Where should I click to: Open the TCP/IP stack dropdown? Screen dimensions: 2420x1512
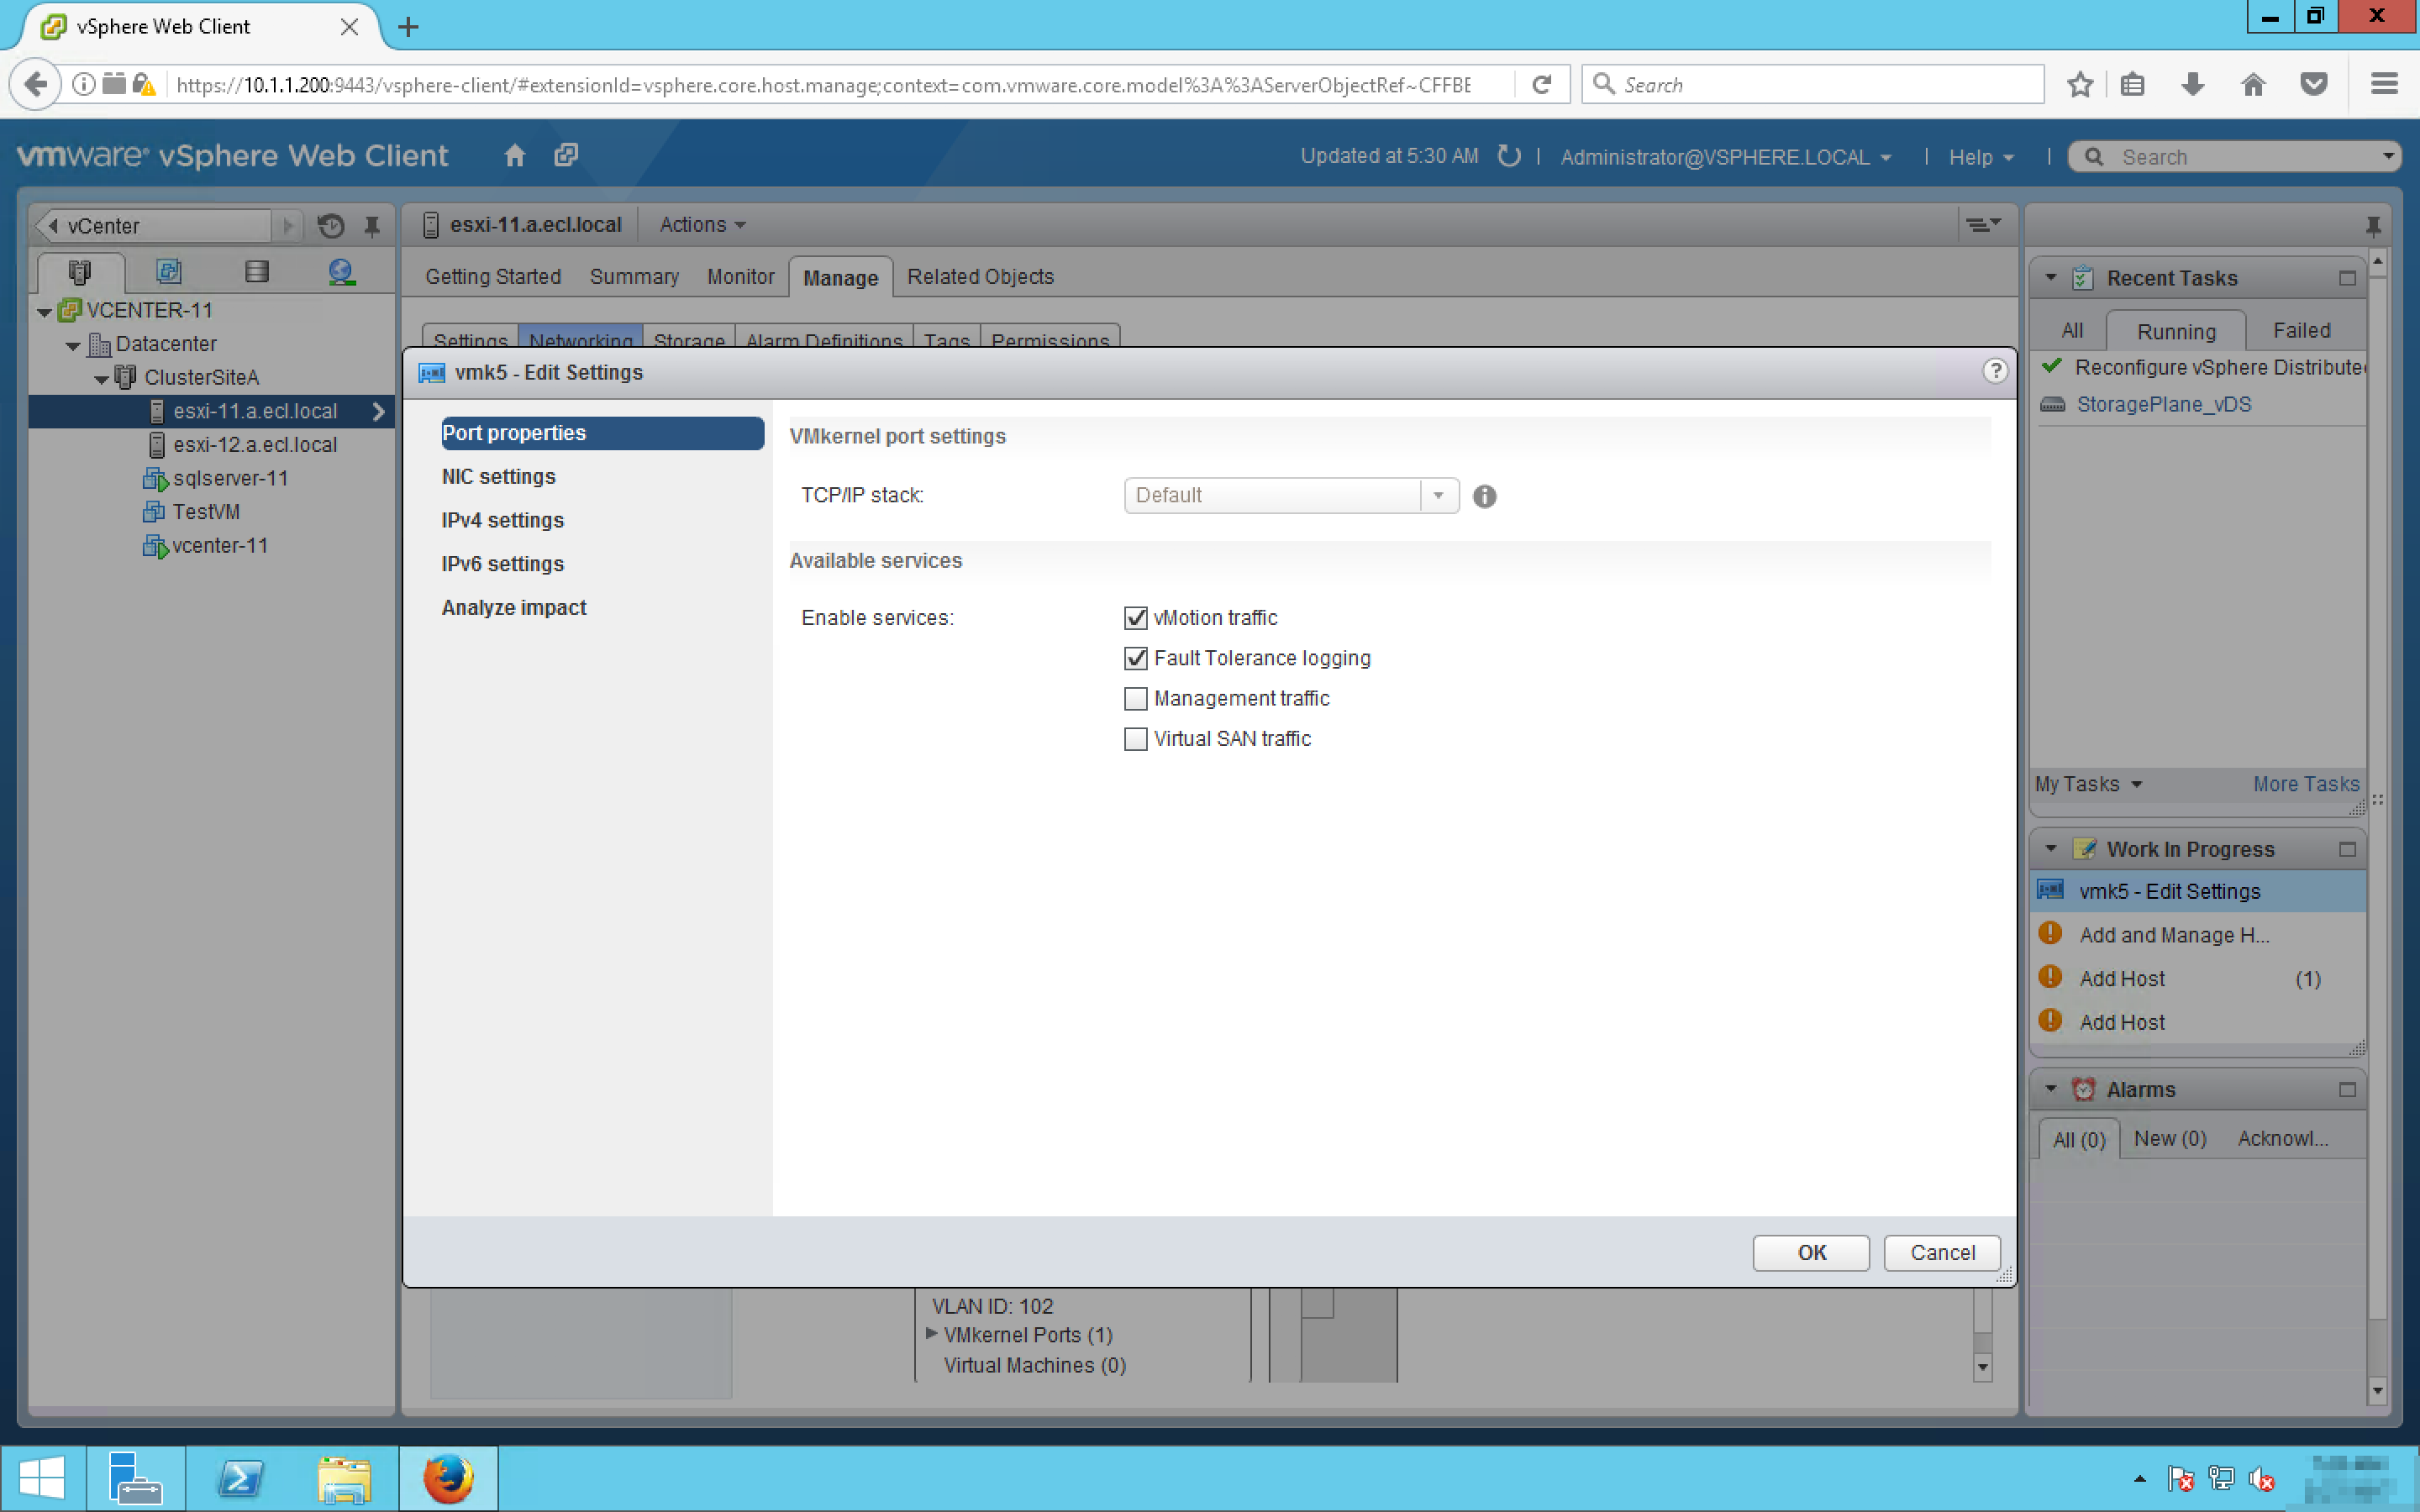pyautogui.click(x=1438, y=495)
